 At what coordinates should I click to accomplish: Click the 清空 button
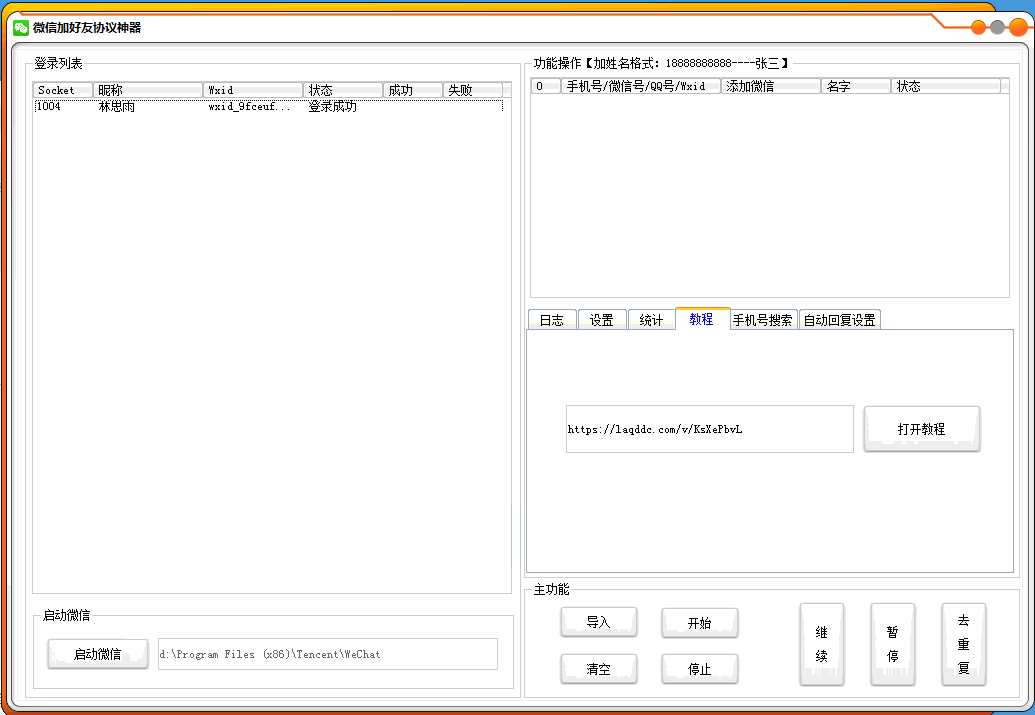tap(598, 670)
